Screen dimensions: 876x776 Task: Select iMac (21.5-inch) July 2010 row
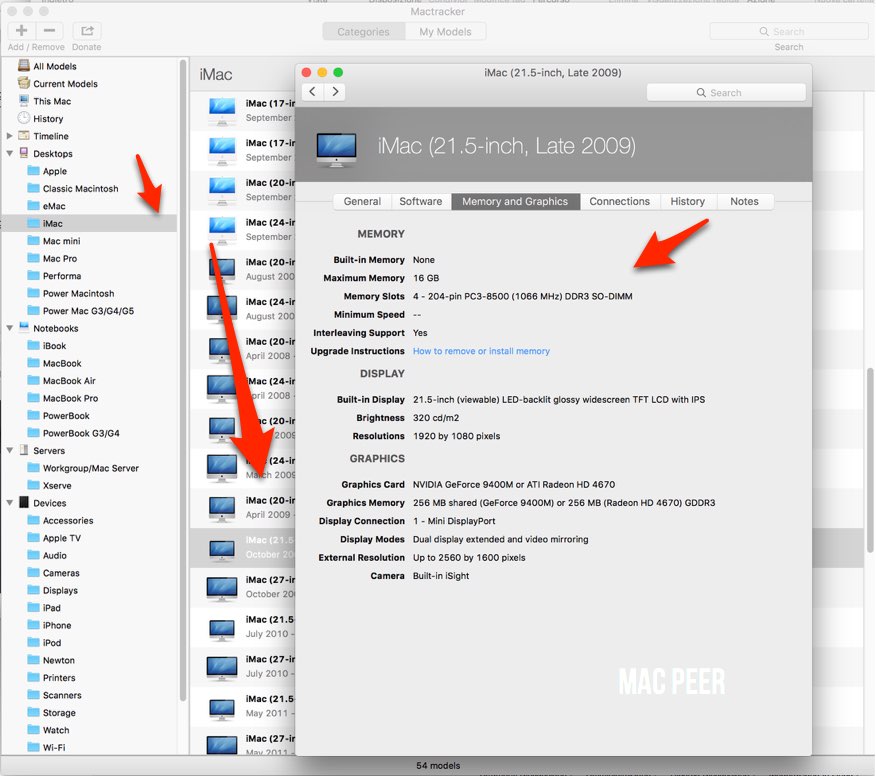(x=242, y=627)
